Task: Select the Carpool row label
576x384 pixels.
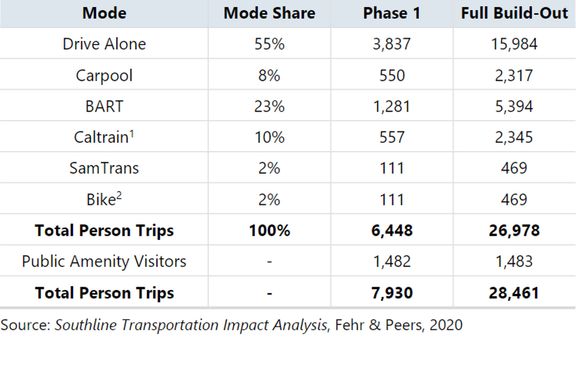Action: click(x=104, y=75)
